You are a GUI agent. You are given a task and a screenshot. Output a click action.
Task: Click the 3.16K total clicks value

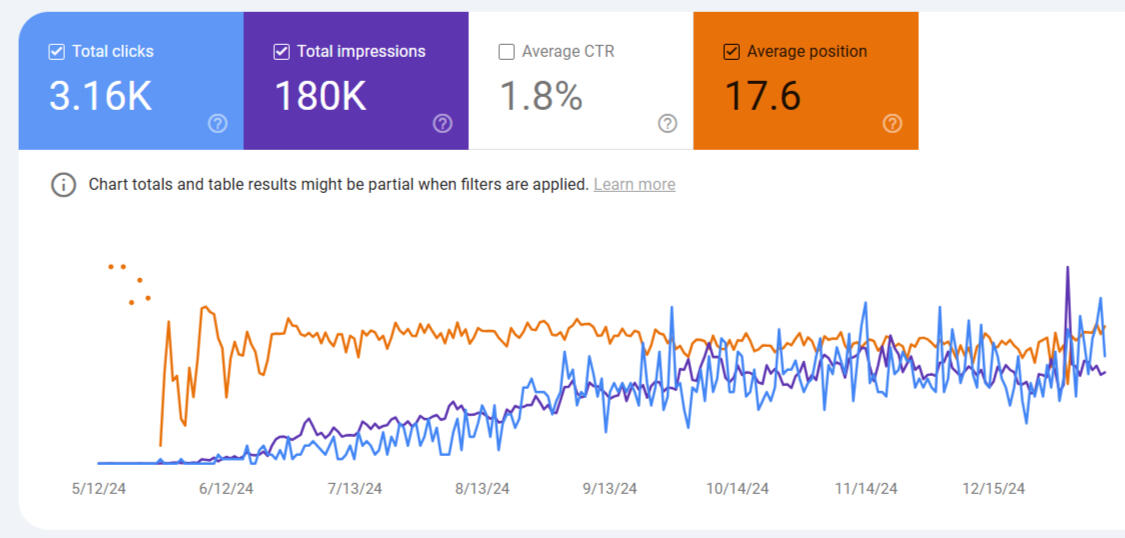(100, 96)
